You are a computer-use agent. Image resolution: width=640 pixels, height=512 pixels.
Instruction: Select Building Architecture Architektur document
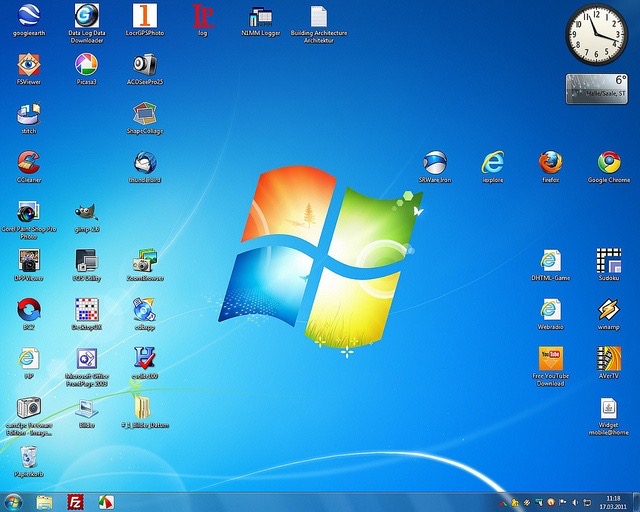tap(319, 23)
